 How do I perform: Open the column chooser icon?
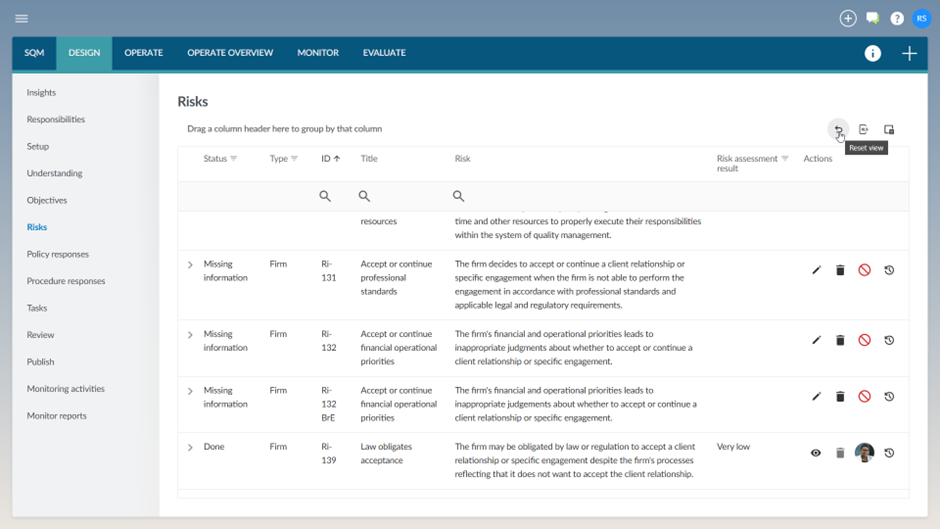(889, 129)
